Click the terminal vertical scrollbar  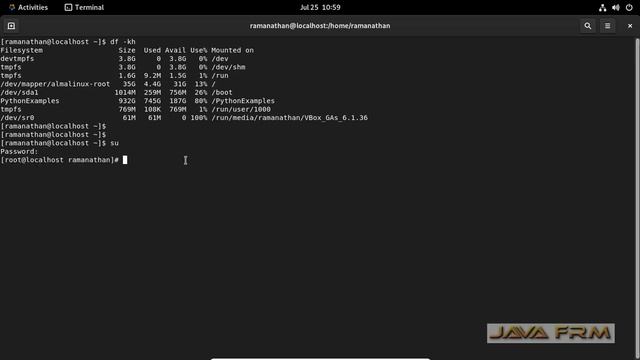(637, 198)
